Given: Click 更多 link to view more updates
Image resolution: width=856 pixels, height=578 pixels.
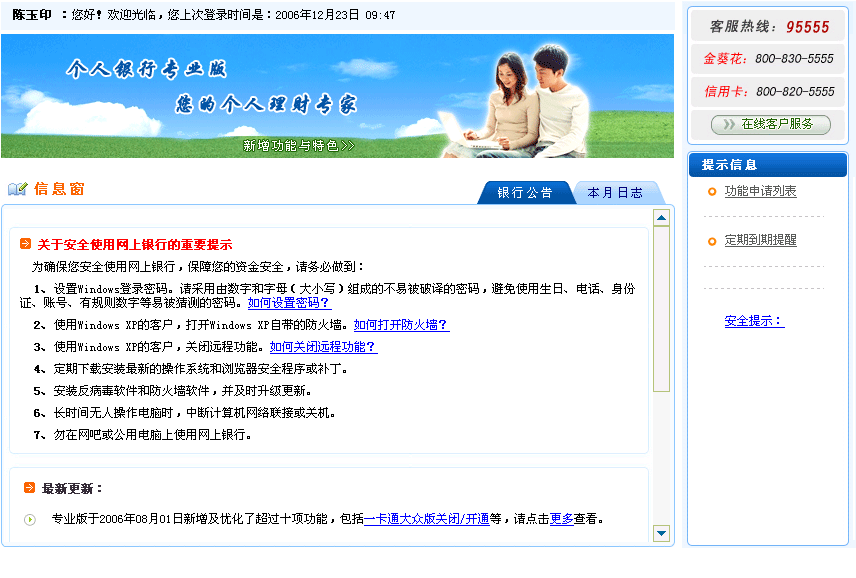Looking at the screenshot, I should click(561, 519).
